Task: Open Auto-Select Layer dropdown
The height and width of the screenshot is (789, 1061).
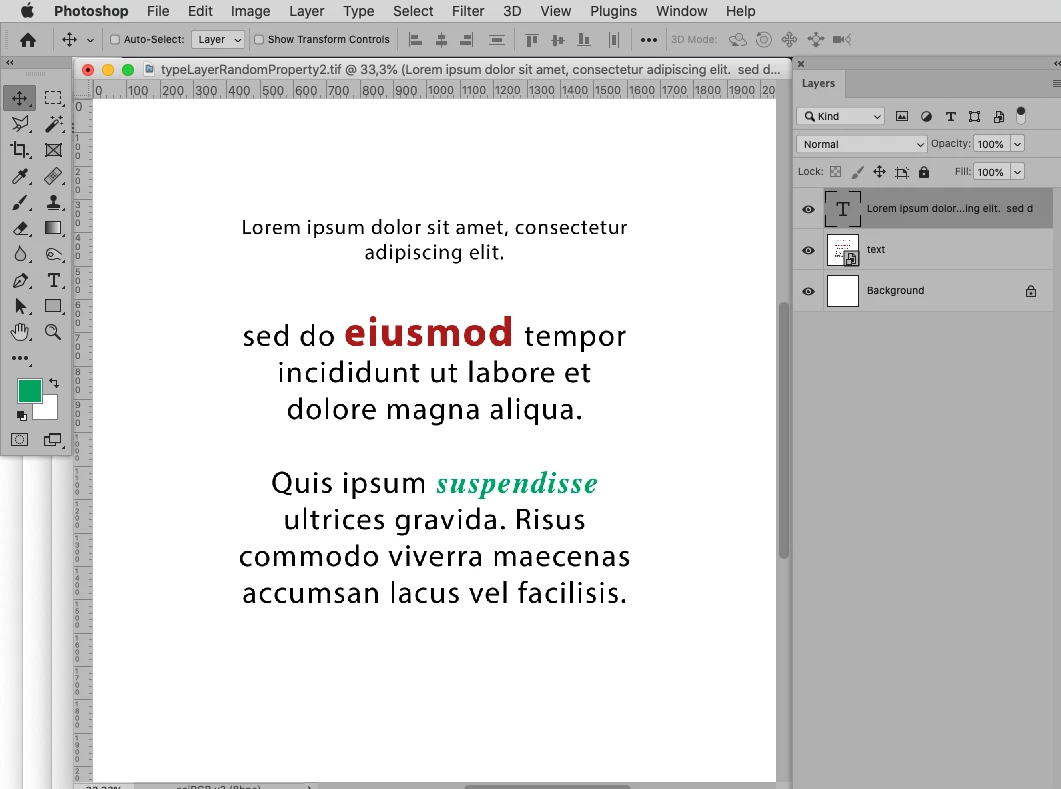Action: click(218, 39)
